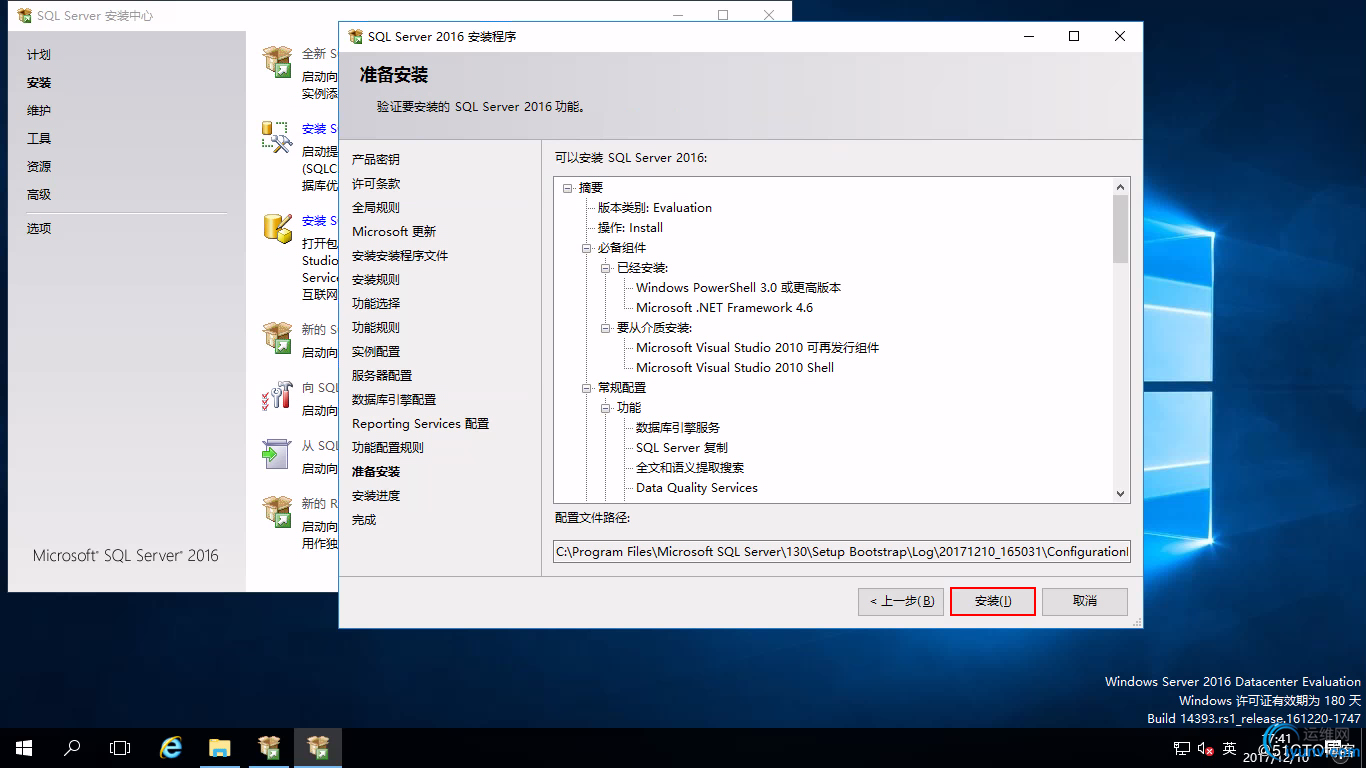Select 安装 in the Installation Center sidebar
Viewport: 1366px width, 768px height.
39,83
